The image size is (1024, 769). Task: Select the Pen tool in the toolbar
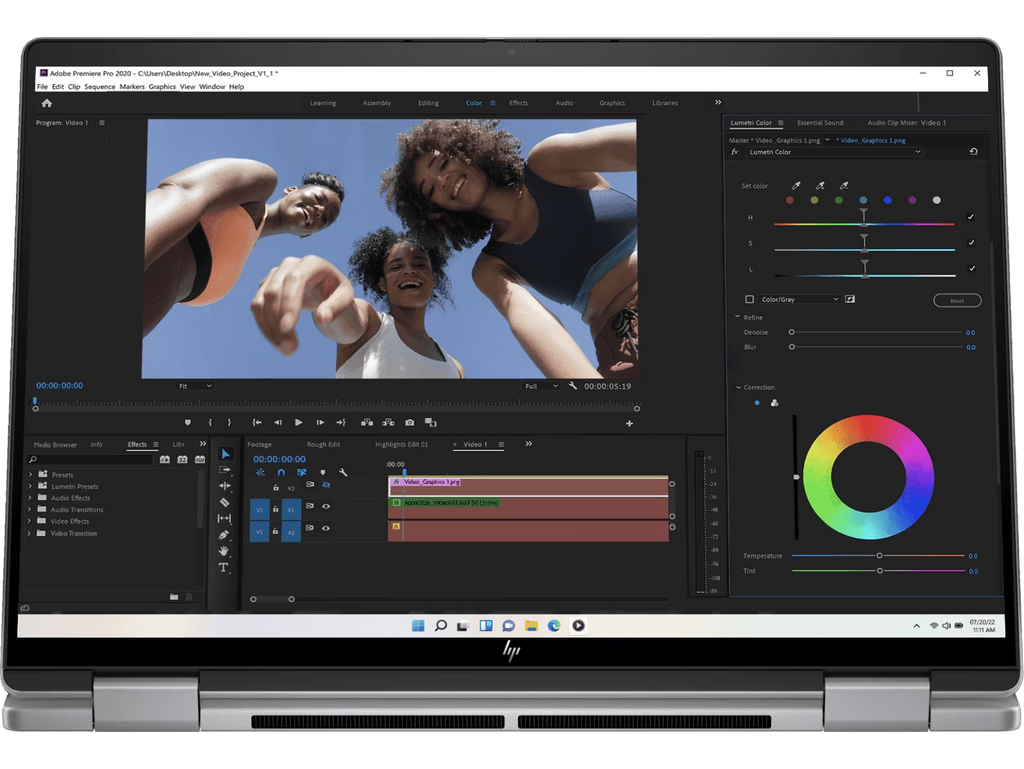[224, 535]
